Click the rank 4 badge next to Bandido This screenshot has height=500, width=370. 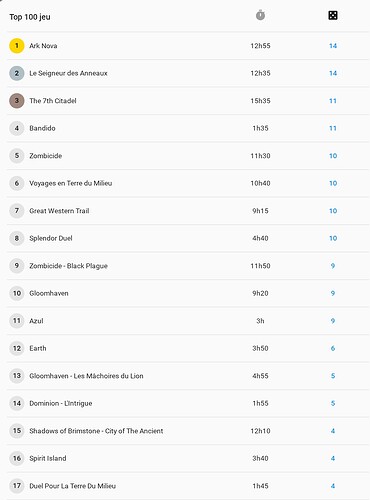[17, 128]
